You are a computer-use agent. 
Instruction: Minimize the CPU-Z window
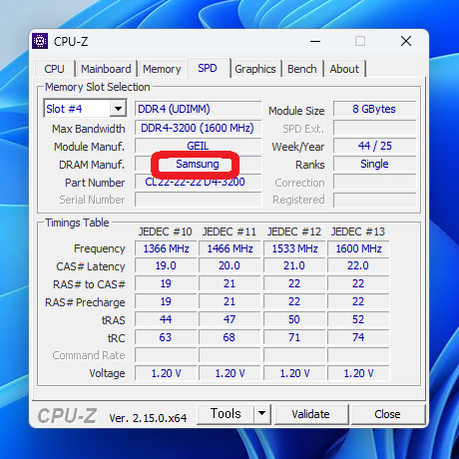click(x=315, y=41)
